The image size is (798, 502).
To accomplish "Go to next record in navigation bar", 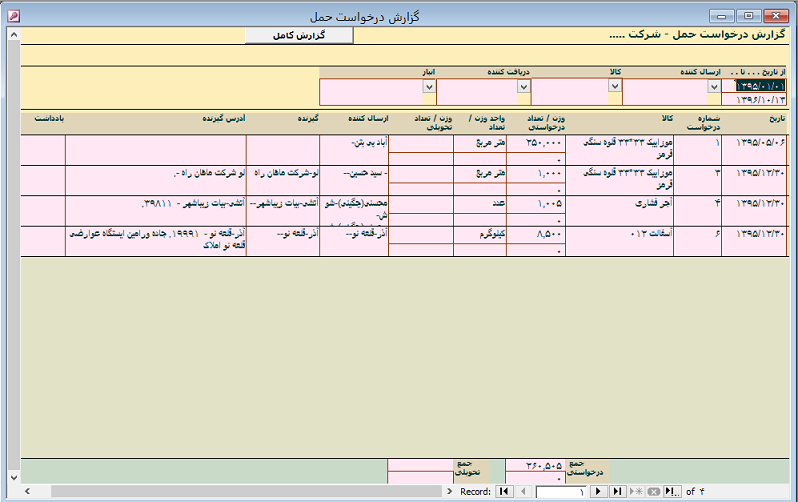I will (598, 491).
